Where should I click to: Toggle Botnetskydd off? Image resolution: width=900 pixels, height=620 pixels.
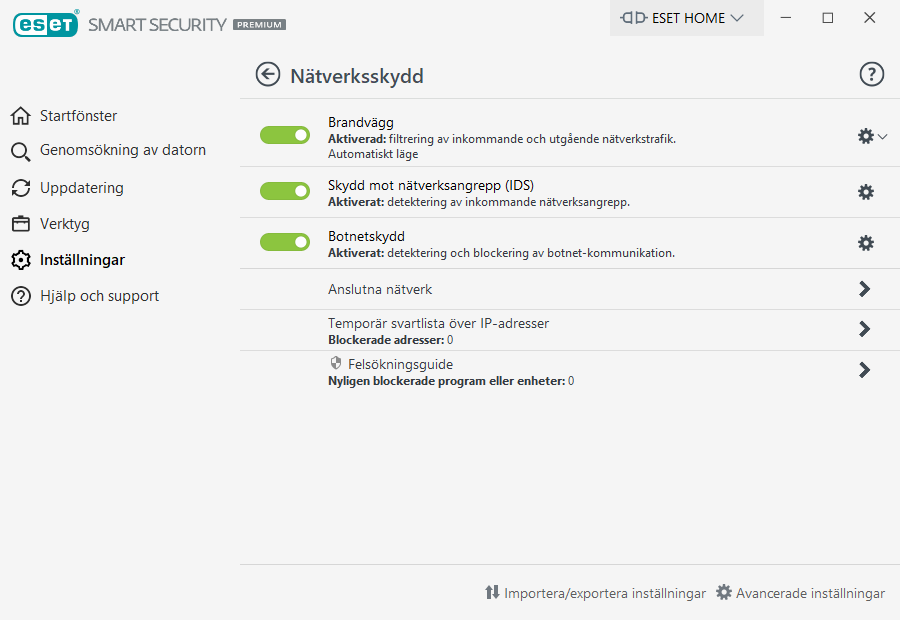click(x=285, y=242)
